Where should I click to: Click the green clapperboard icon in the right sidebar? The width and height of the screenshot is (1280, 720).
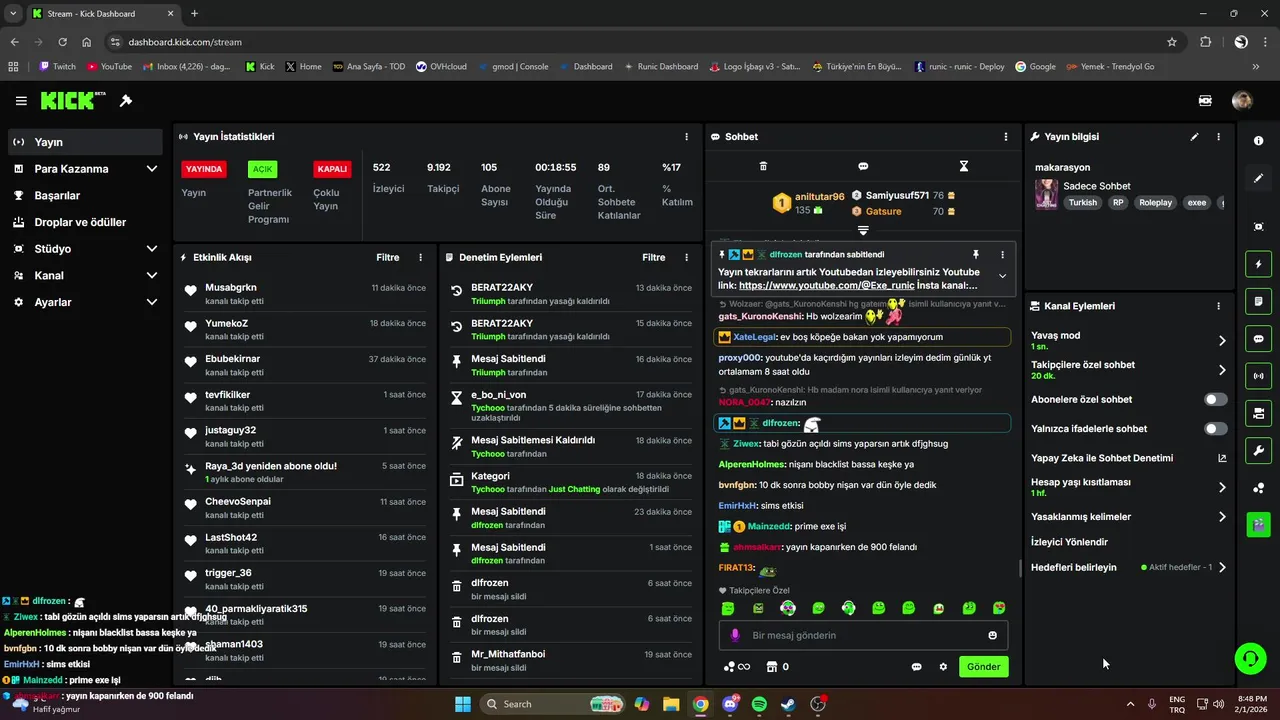coord(1258,524)
